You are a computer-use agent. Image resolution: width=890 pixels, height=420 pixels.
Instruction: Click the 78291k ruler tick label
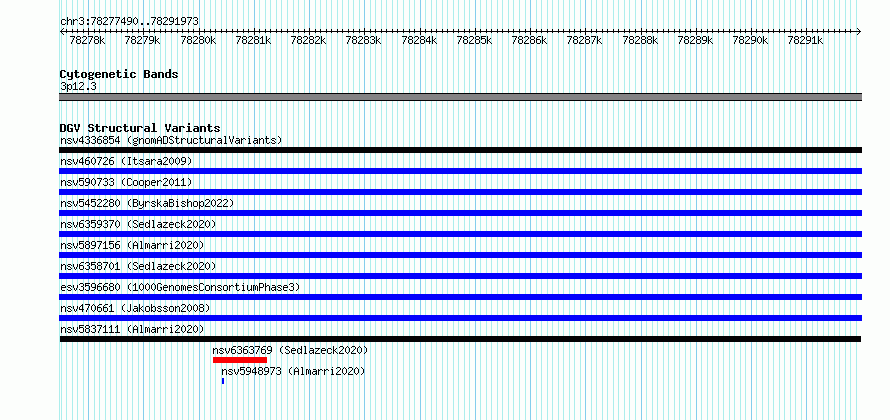pos(805,40)
